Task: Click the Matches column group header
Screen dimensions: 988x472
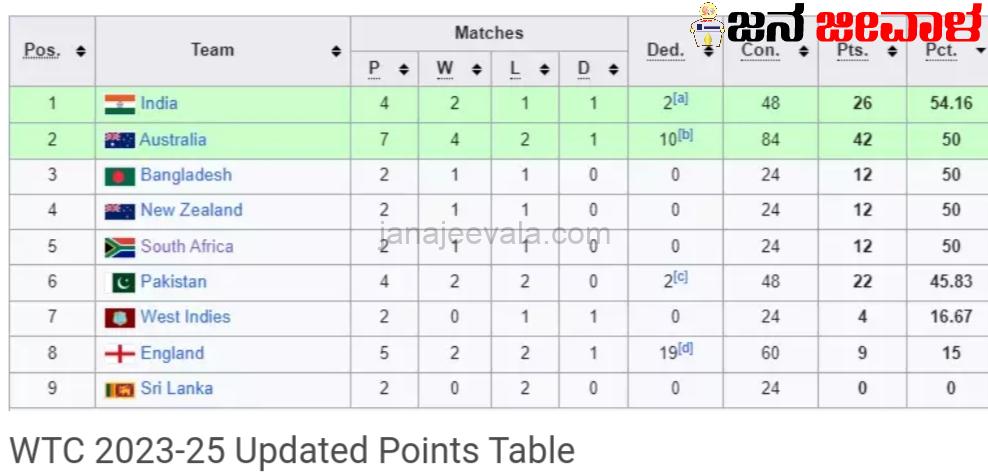Action: tap(489, 33)
